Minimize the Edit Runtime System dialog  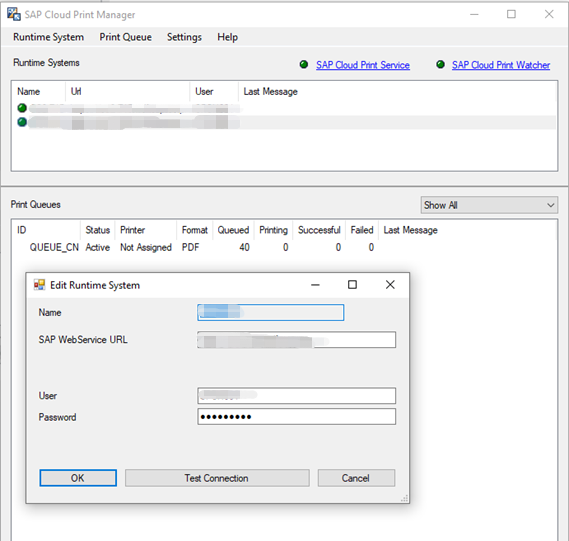[x=315, y=285]
